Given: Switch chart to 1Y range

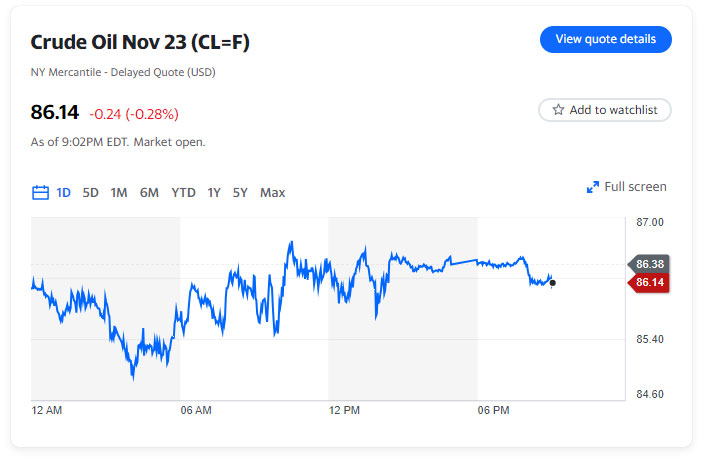Looking at the screenshot, I should (214, 192).
